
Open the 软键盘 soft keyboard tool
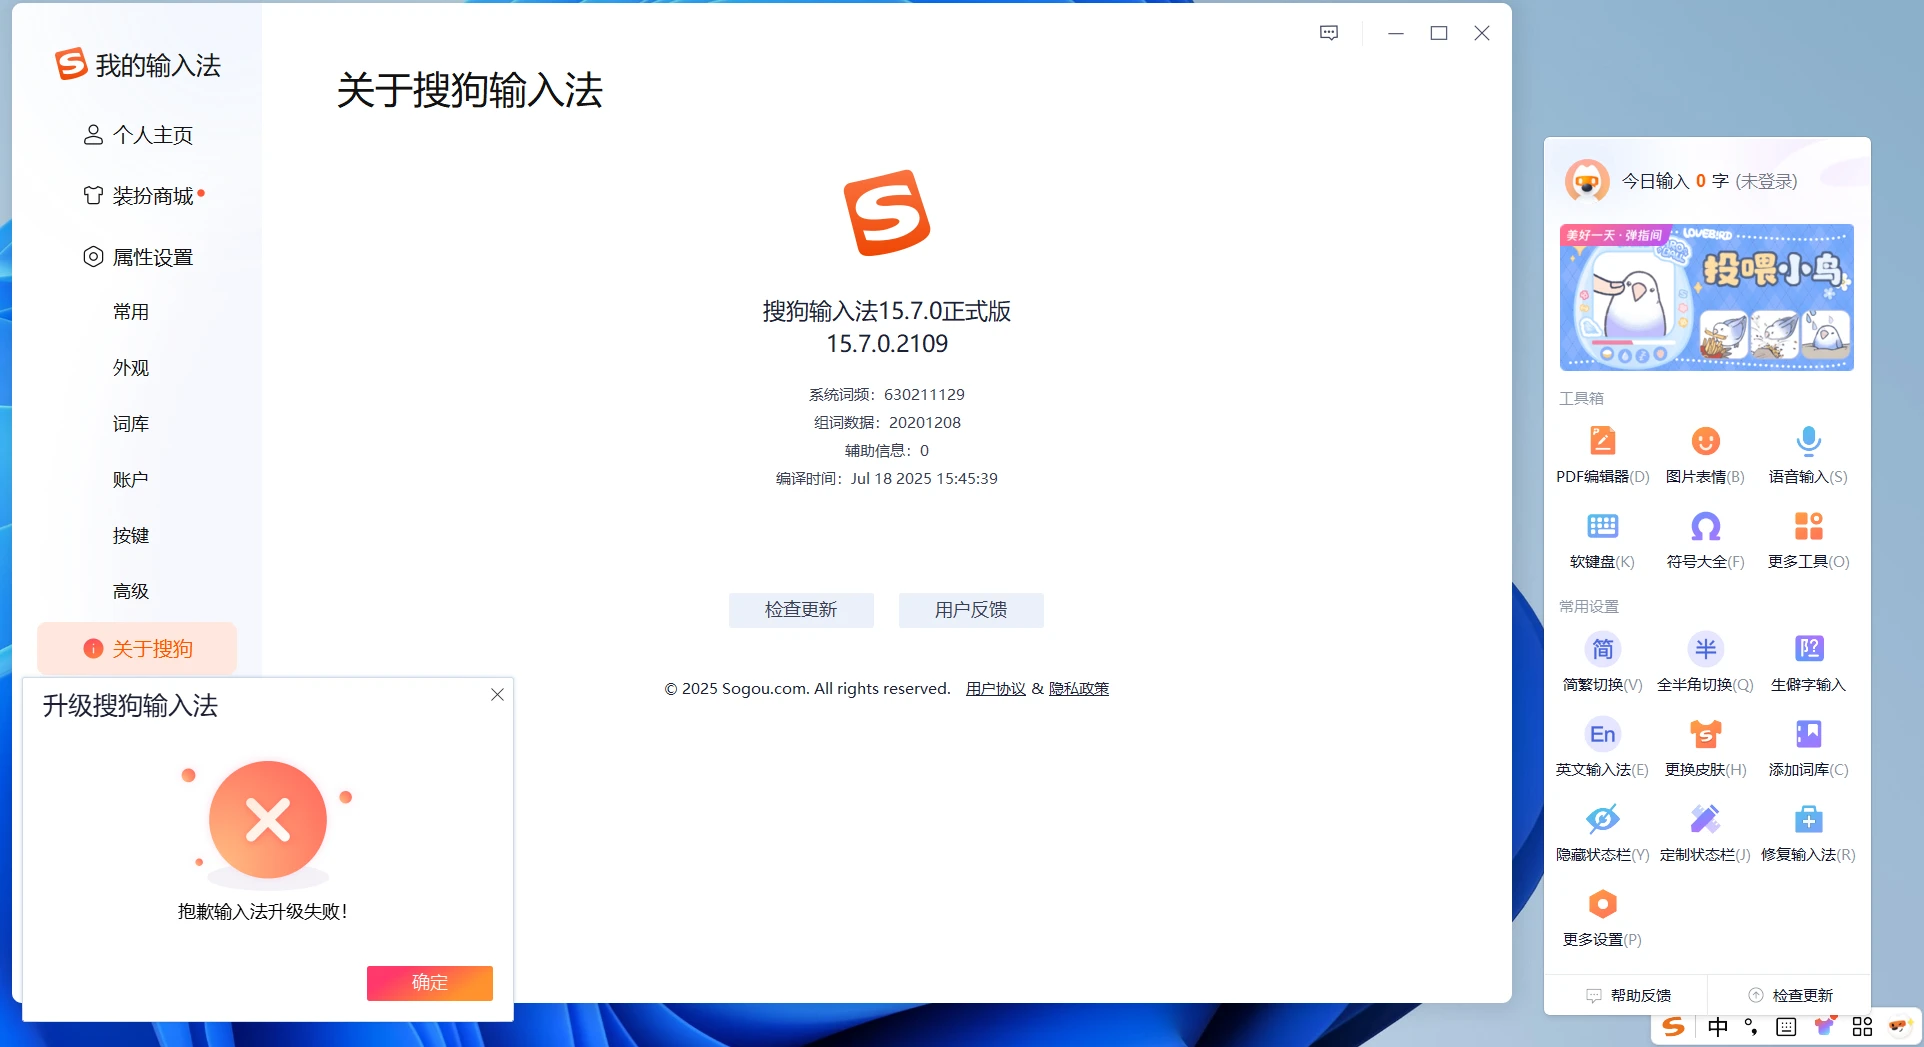point(1602,526)
